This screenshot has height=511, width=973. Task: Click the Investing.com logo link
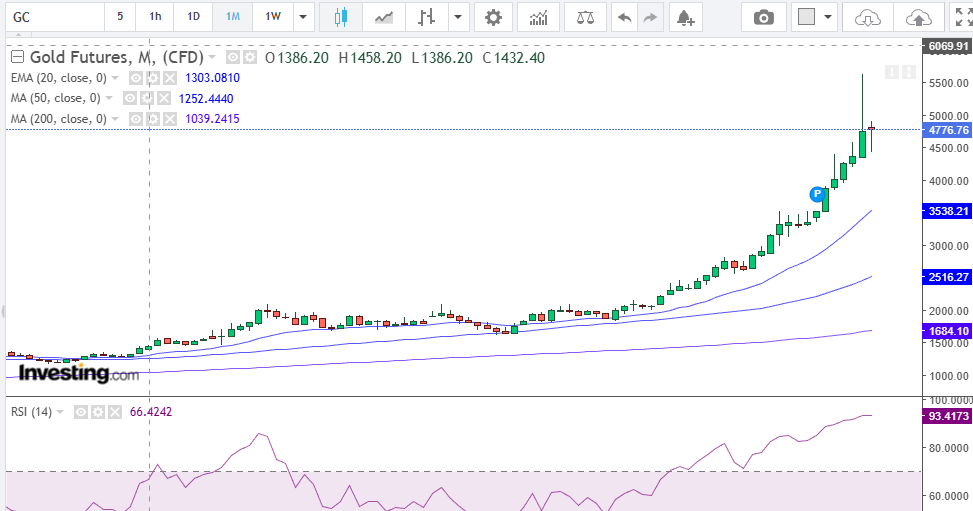point(79,374)
